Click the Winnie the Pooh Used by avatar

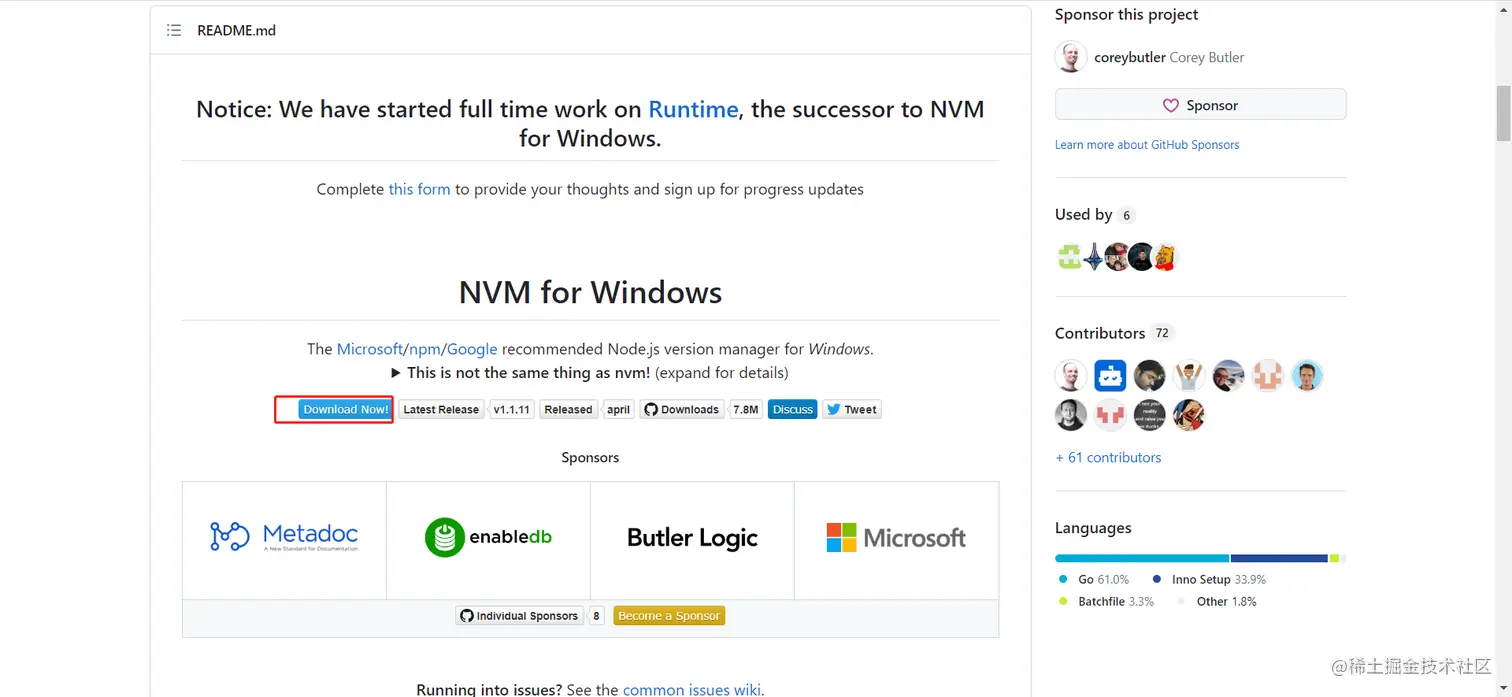1165,257
